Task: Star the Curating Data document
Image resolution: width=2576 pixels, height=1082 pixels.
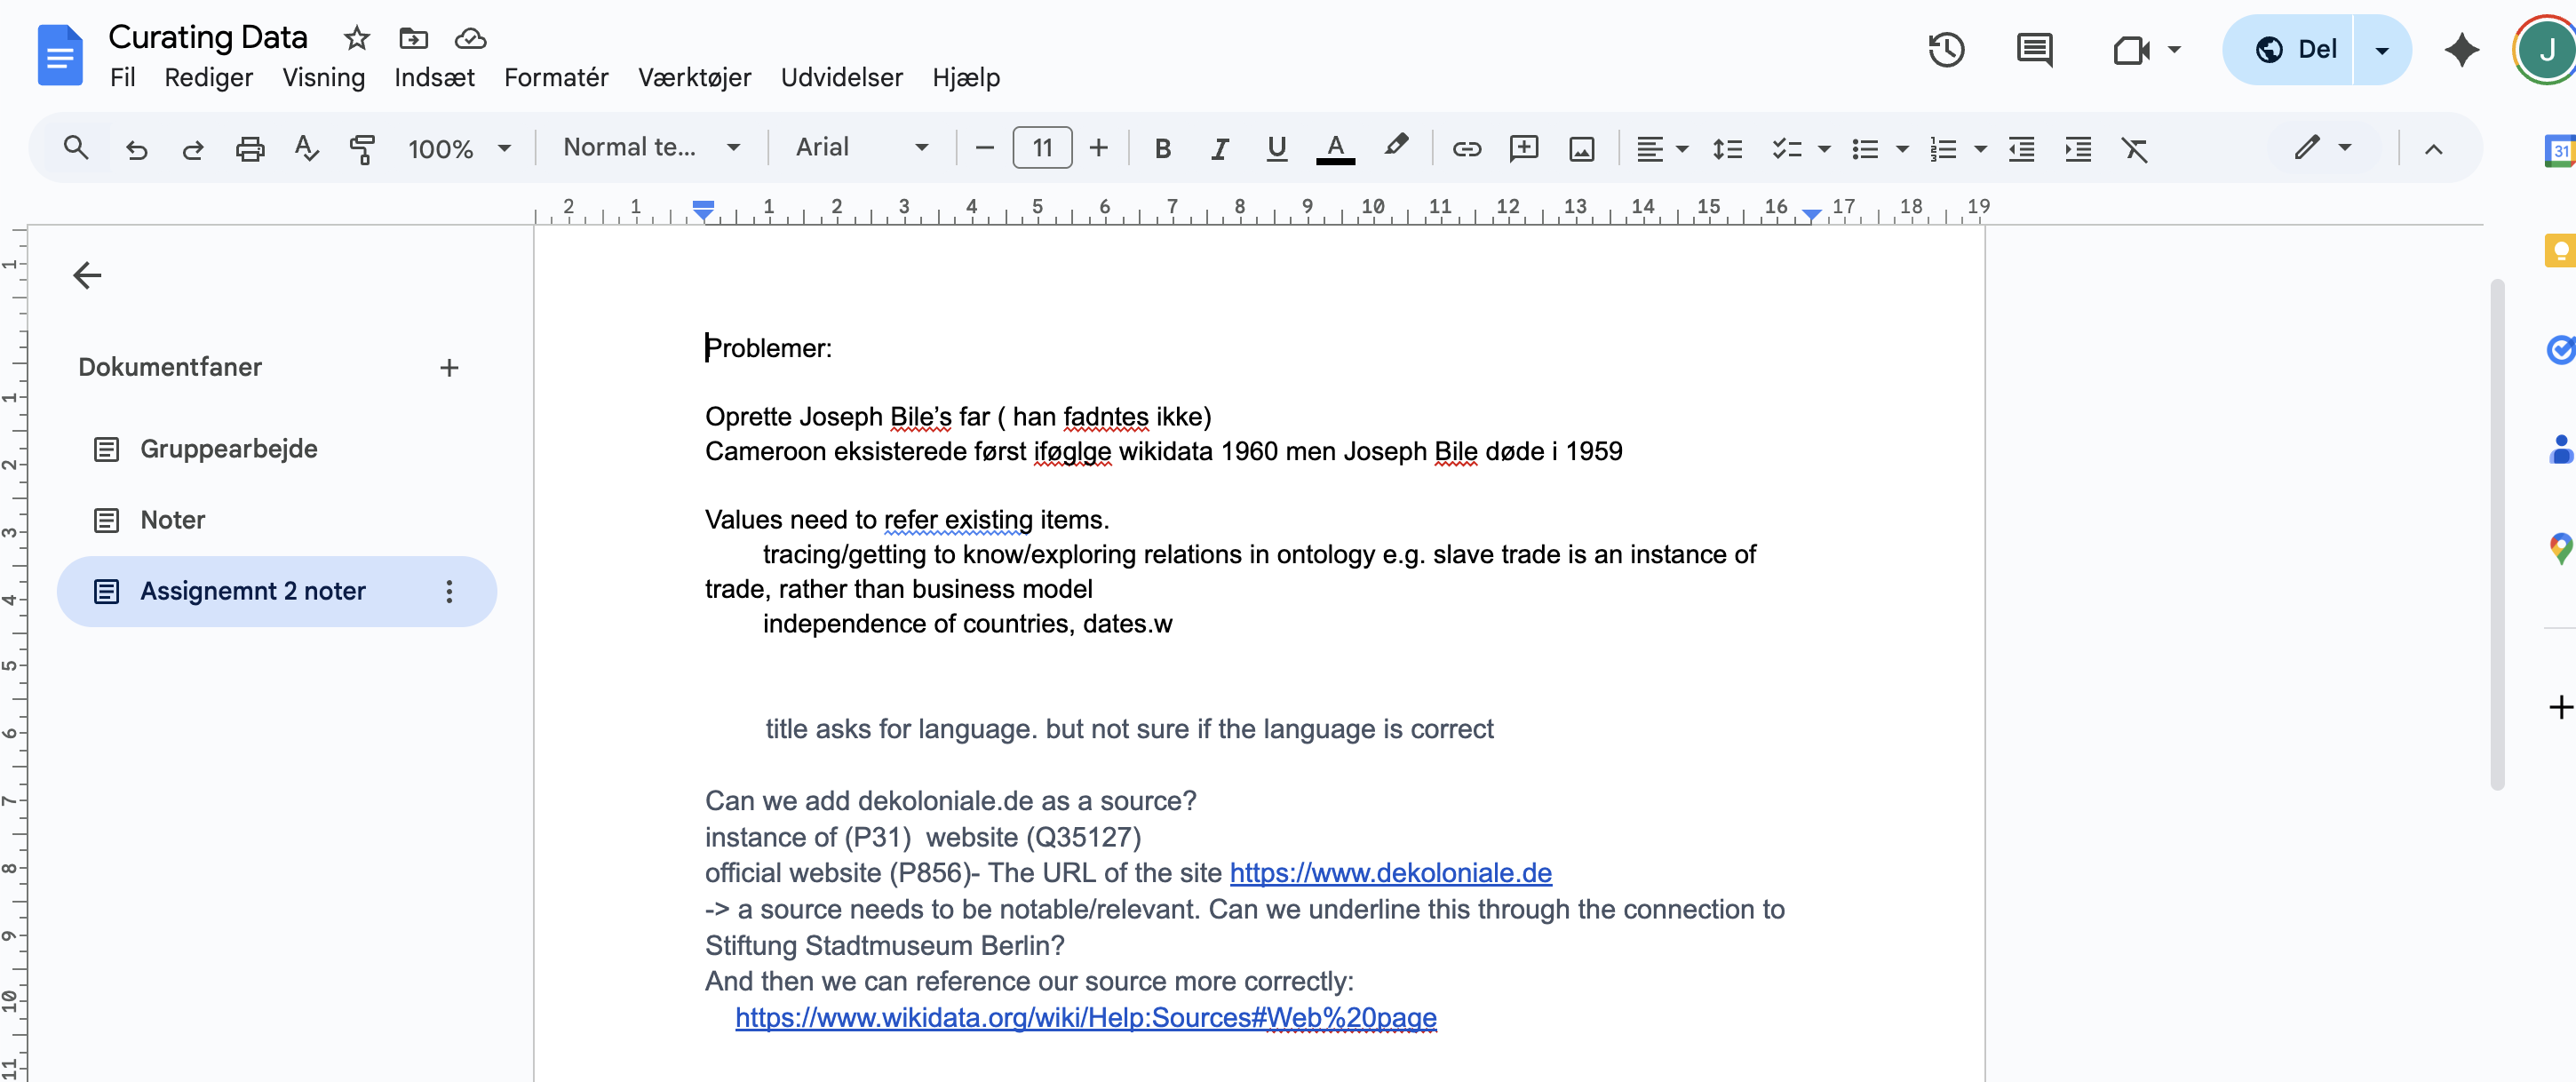Action: pyautogui.click(x=356, y=39)
